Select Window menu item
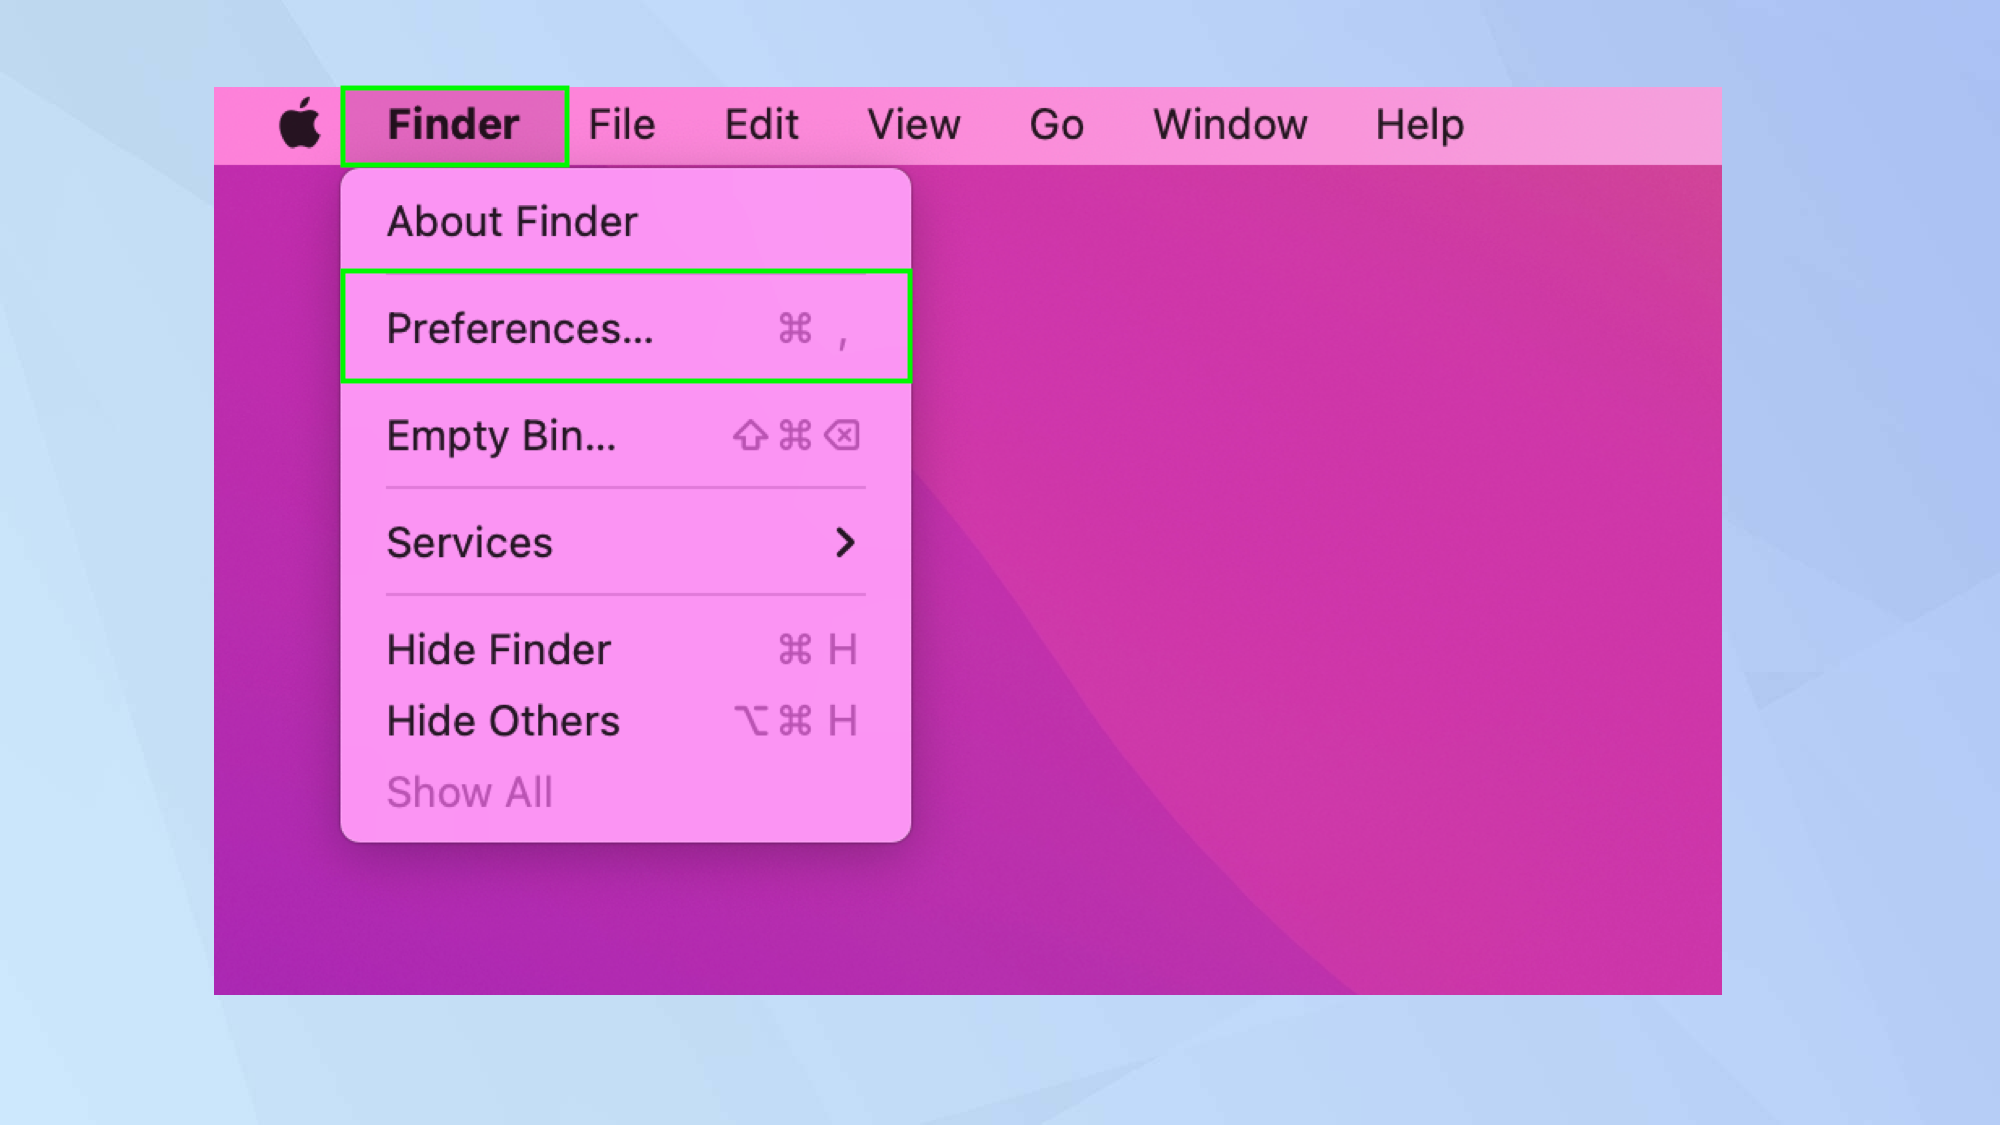This screenshot has width=2000, height=1125. (1229, 124)
